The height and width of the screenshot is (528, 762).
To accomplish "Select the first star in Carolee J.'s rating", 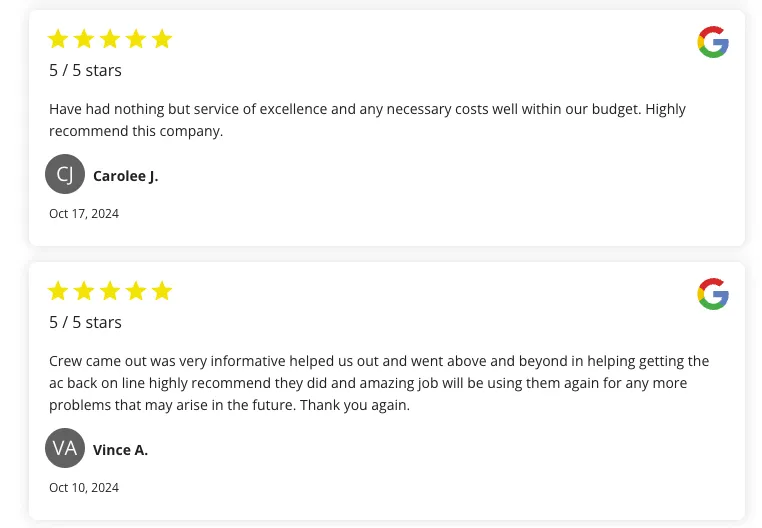I will tap(58, 39).
